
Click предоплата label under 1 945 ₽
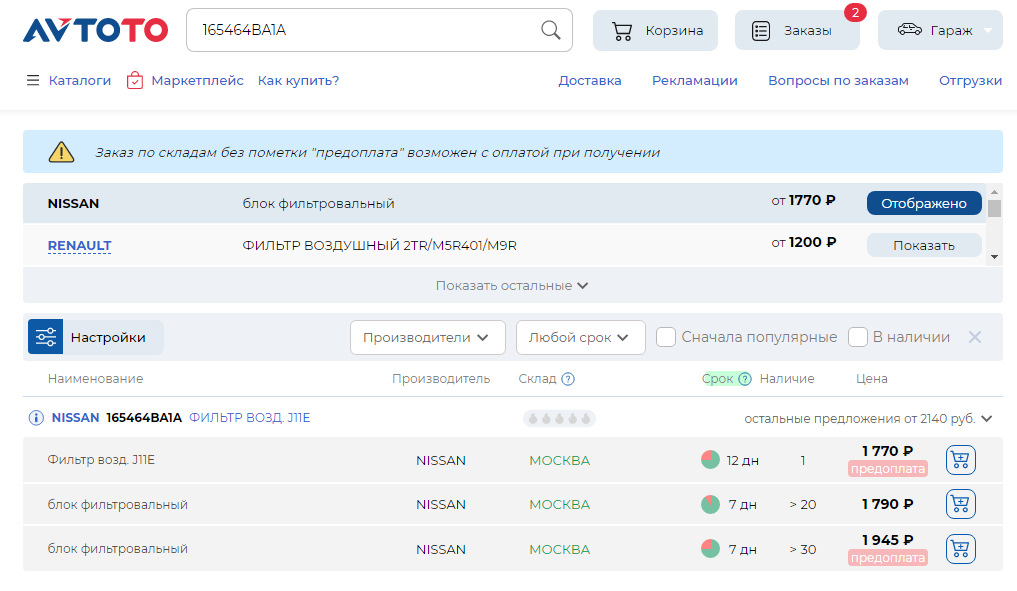(887, 557)
